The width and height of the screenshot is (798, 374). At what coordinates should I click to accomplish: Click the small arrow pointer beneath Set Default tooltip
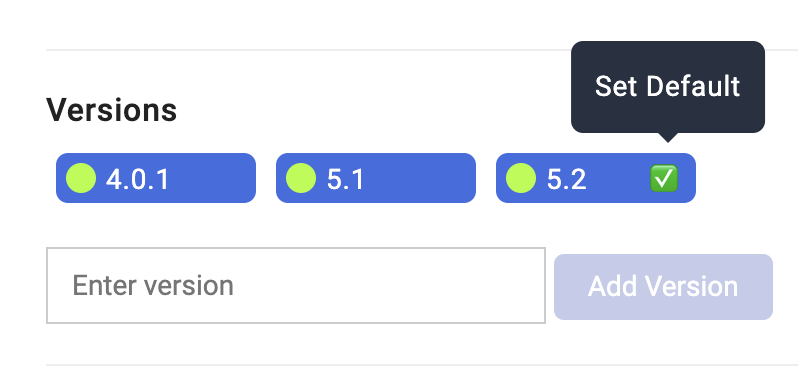668,137
